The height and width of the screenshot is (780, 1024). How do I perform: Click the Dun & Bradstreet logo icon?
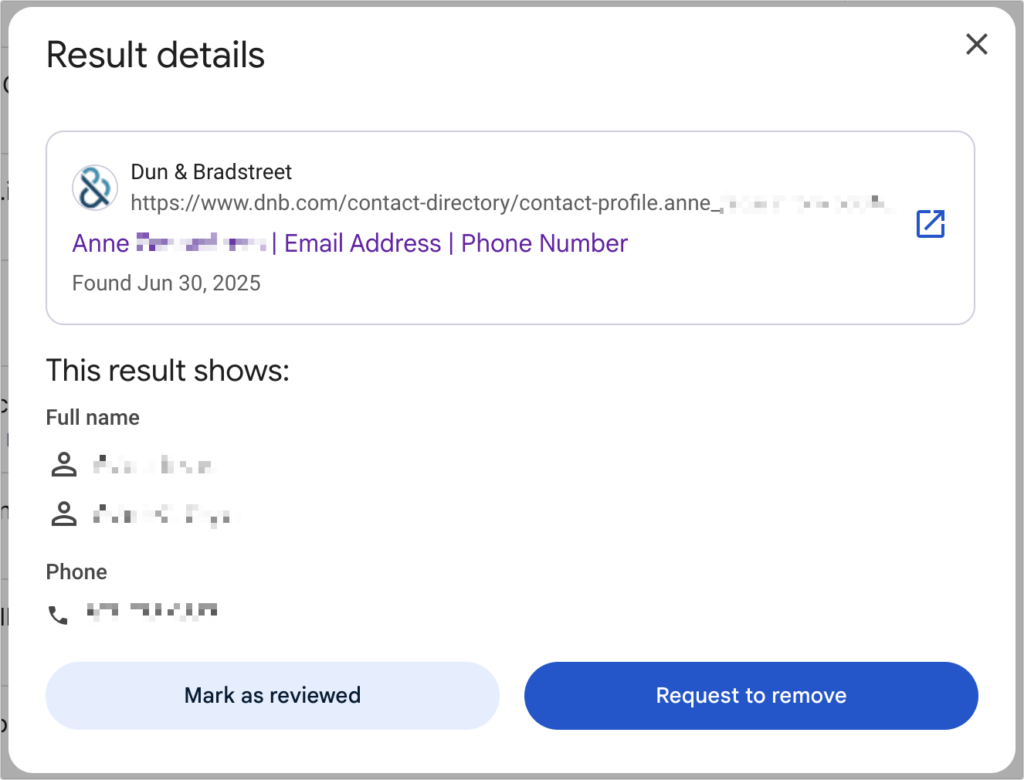click(x=94, y=187)
